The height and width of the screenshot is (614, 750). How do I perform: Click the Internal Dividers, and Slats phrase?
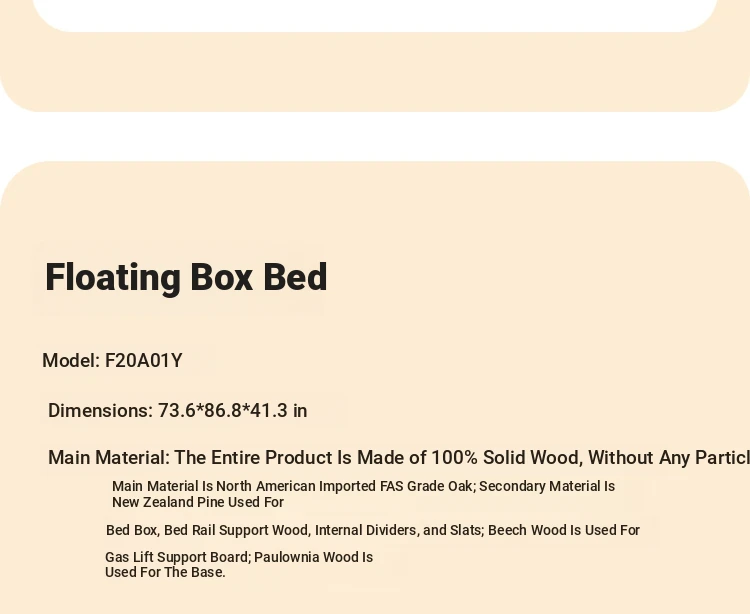coord(399,530)
